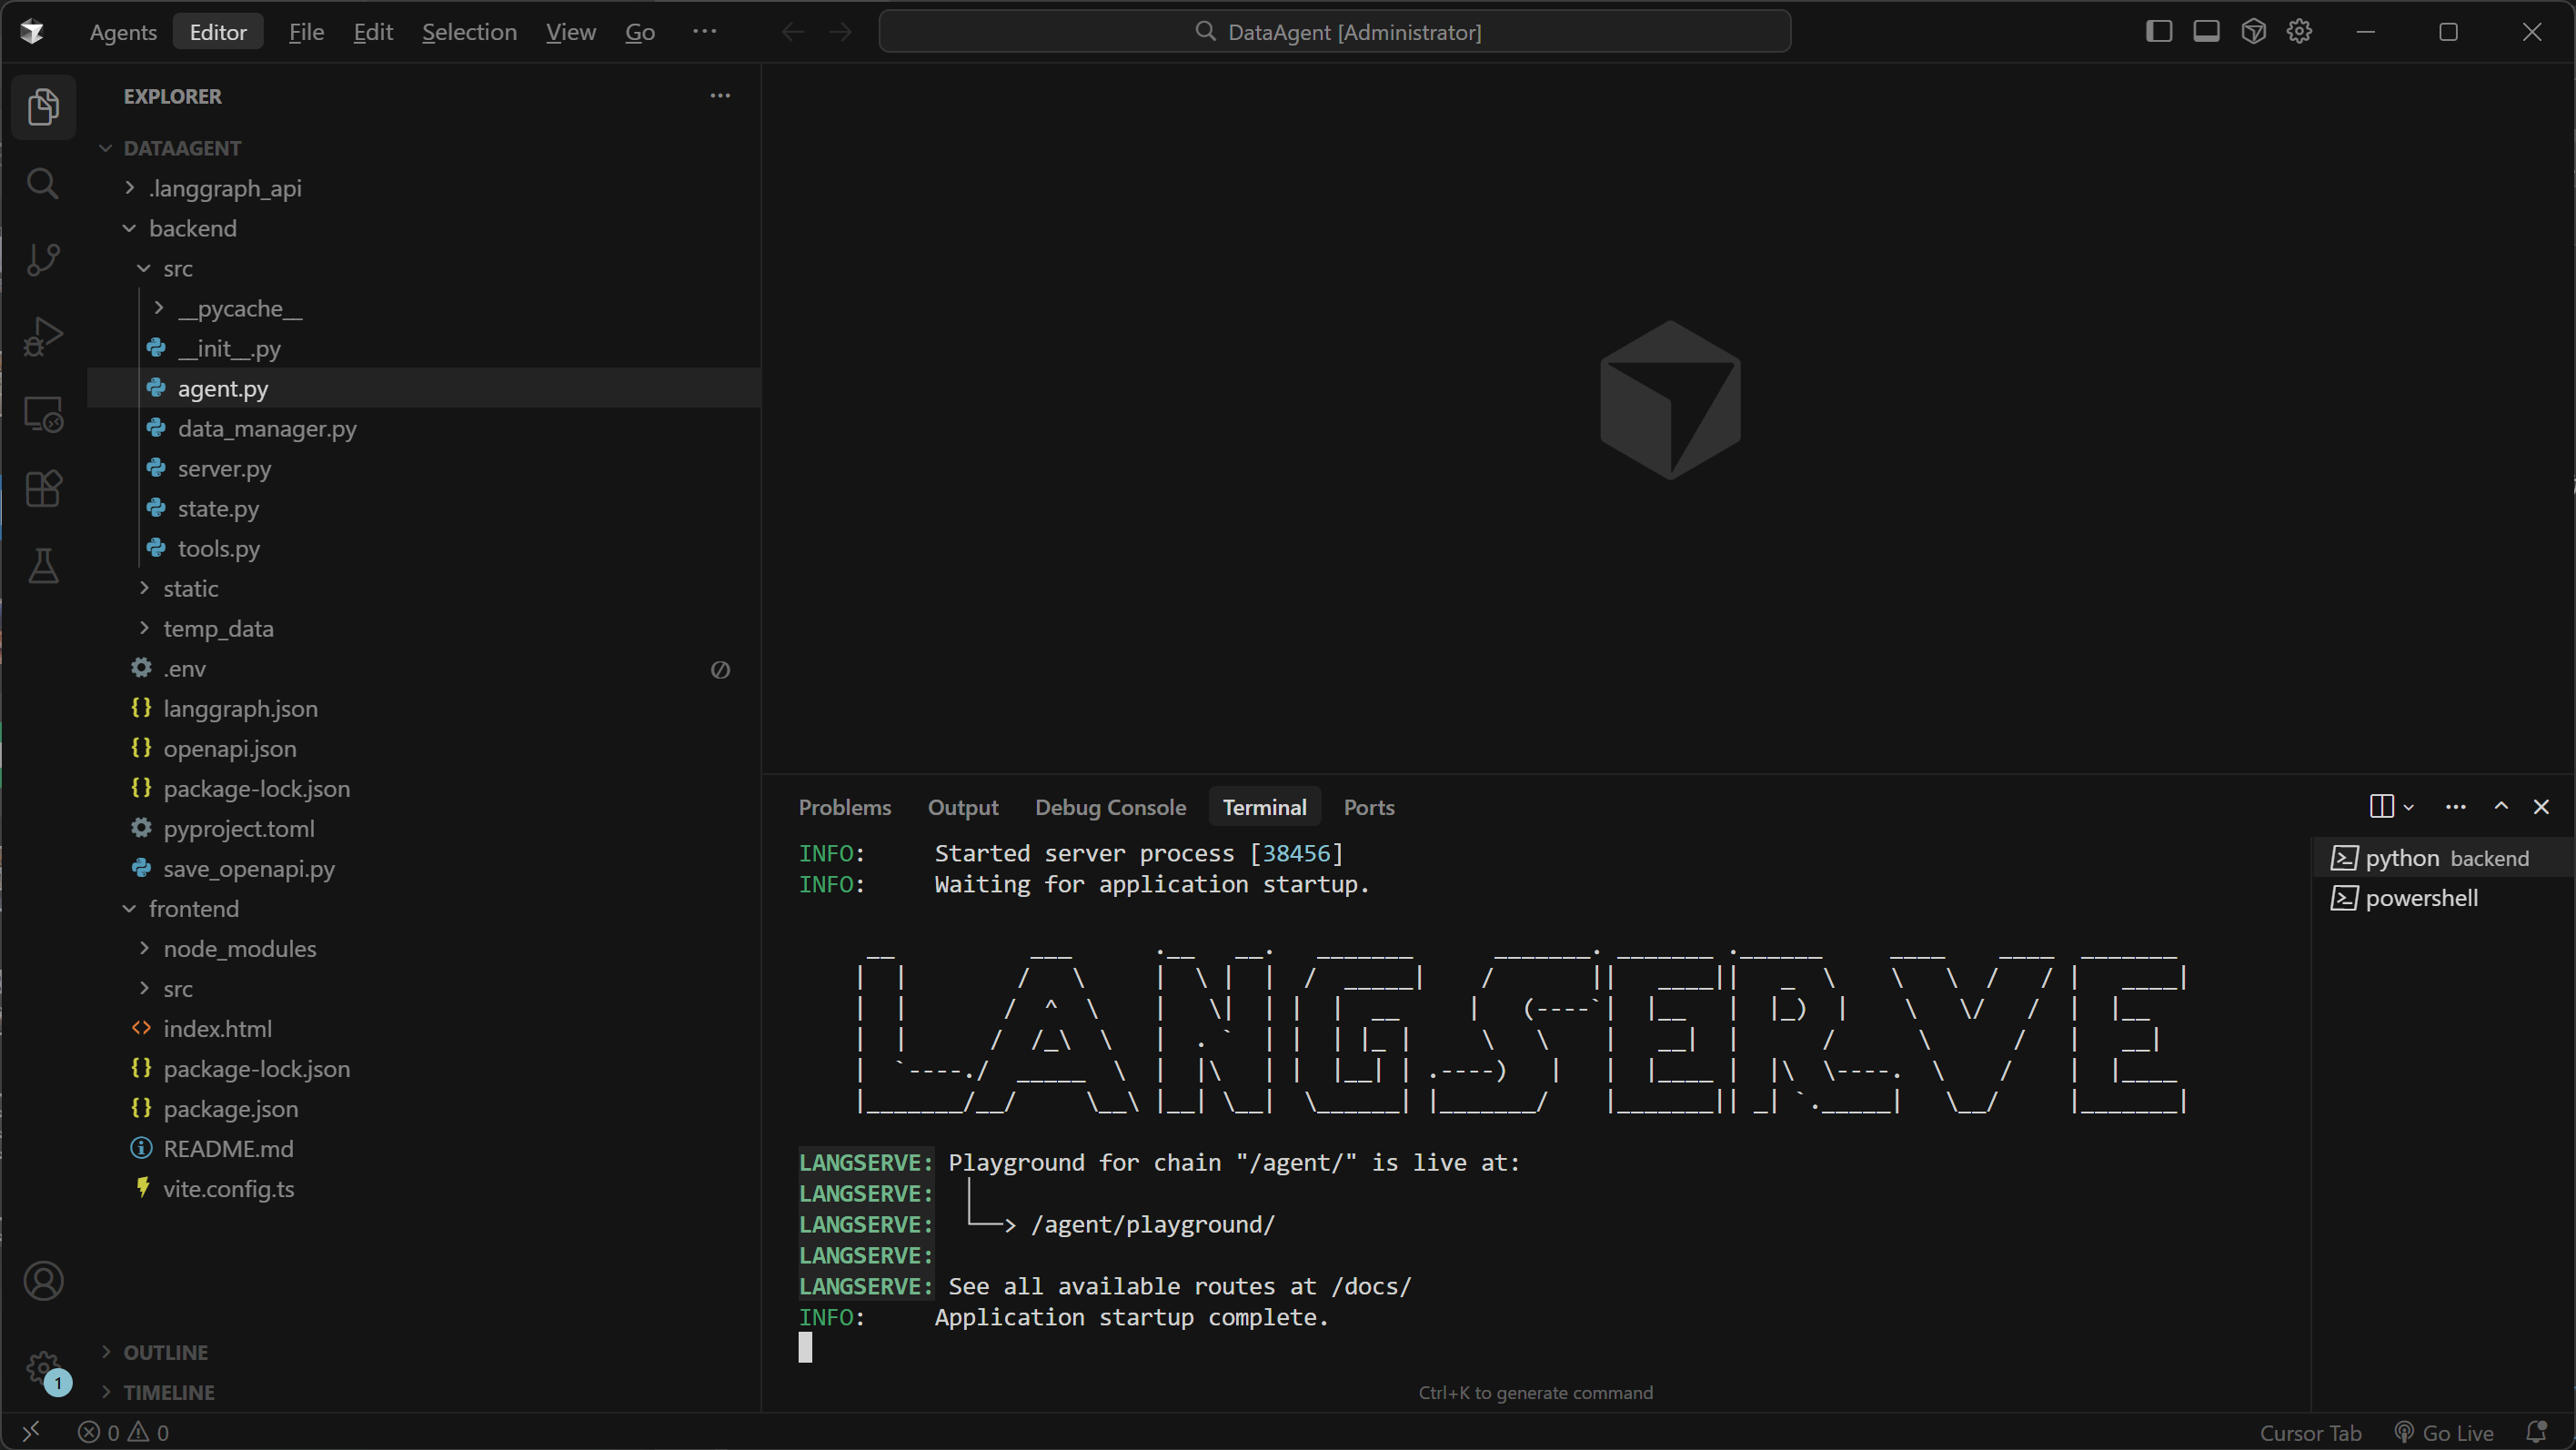Switch to the Problems tab

tap(844, 807)
